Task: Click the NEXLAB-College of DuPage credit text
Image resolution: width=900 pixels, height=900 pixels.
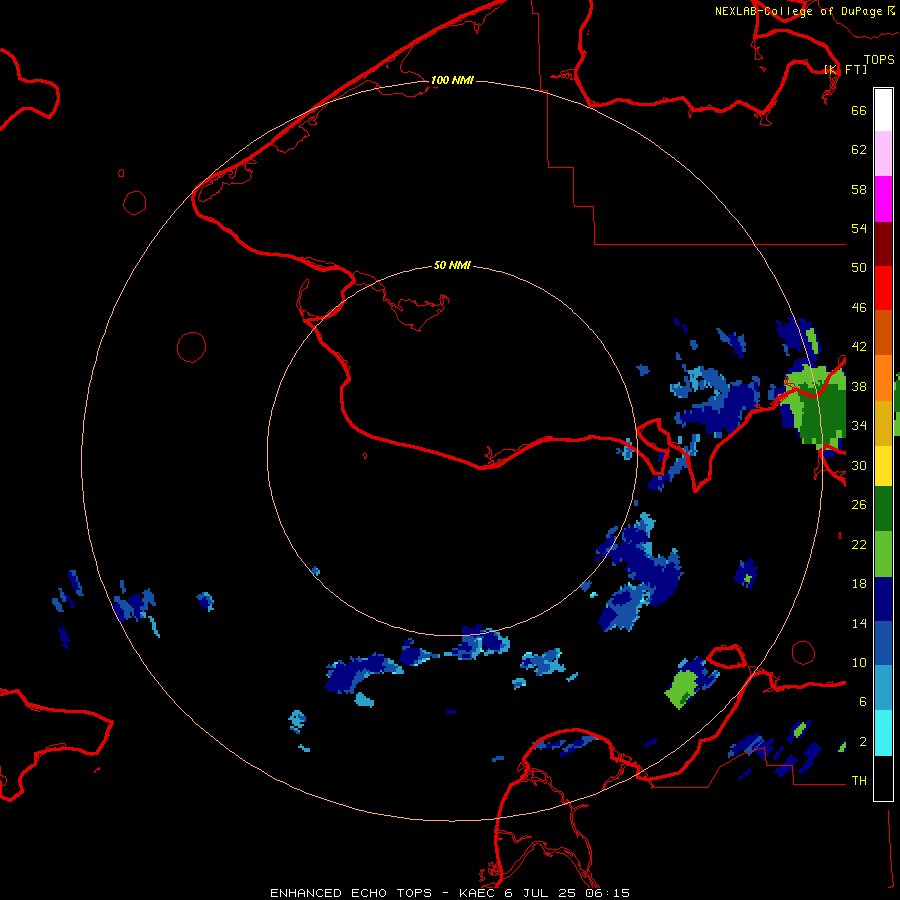Action: point(800,11)
